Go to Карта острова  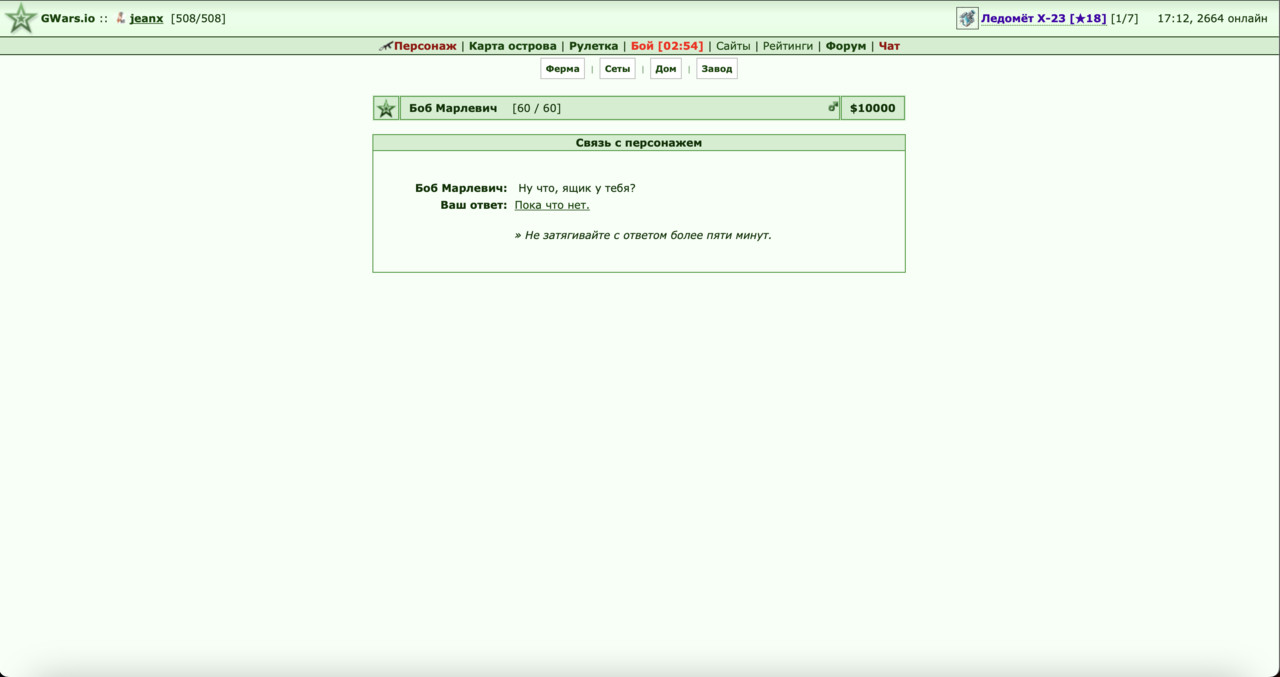(x=513, y=46)
